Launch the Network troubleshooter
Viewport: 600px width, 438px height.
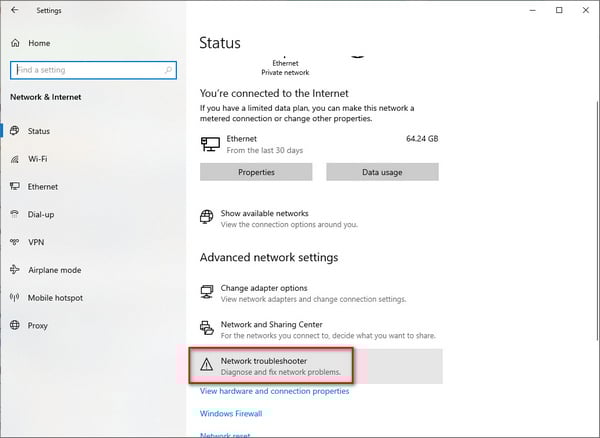click(x=316, y=366)
